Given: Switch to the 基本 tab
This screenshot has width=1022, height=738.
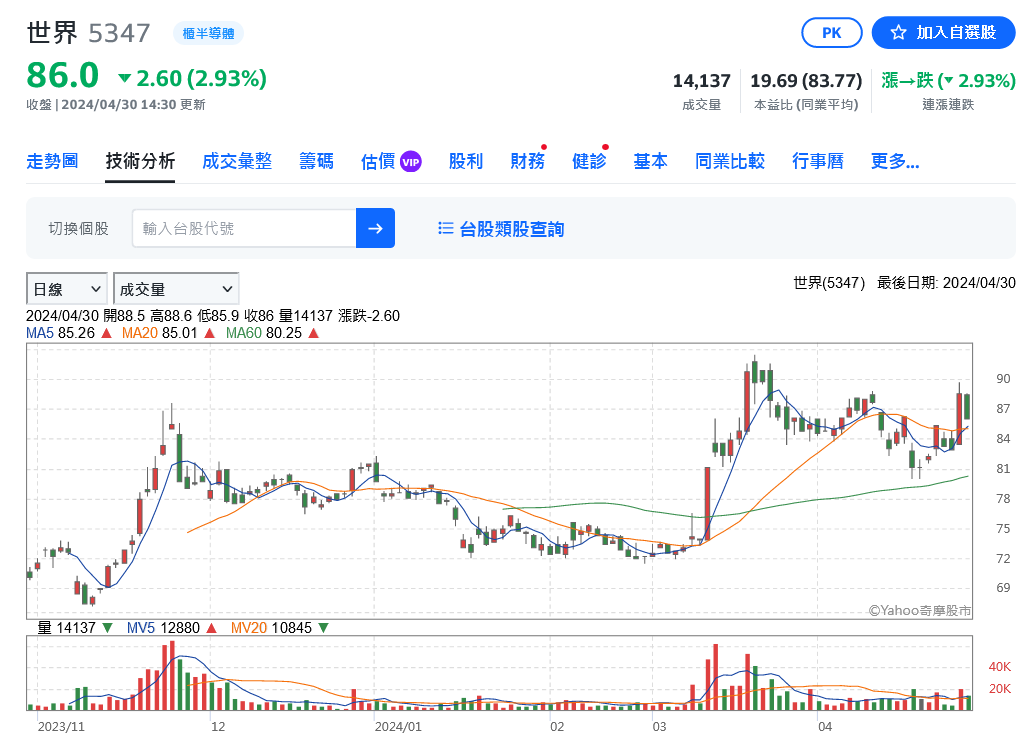Looking at the screenshot, I should (650, 161).
